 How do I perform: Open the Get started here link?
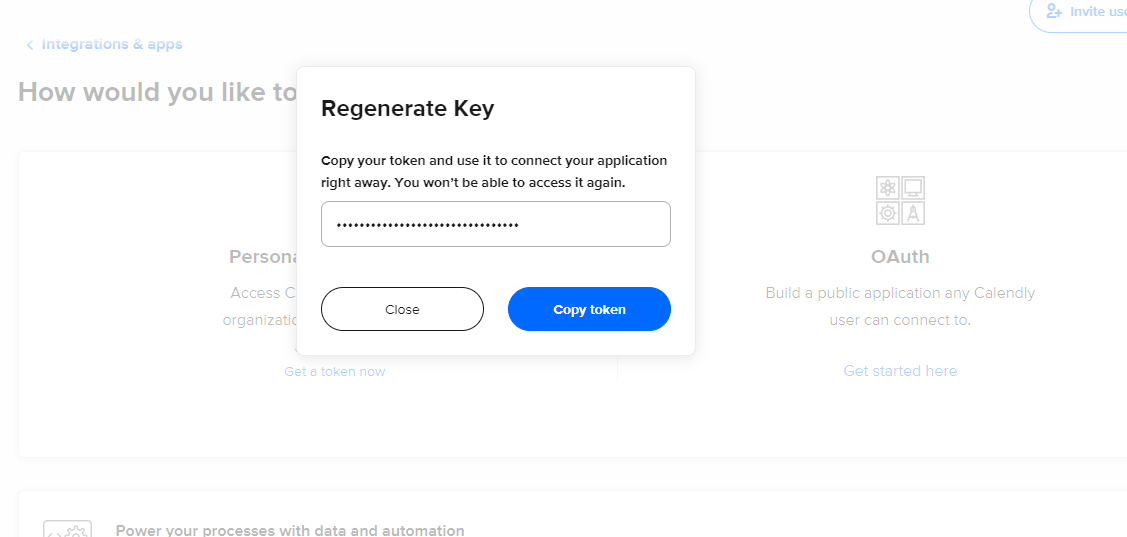coord(901,371)
